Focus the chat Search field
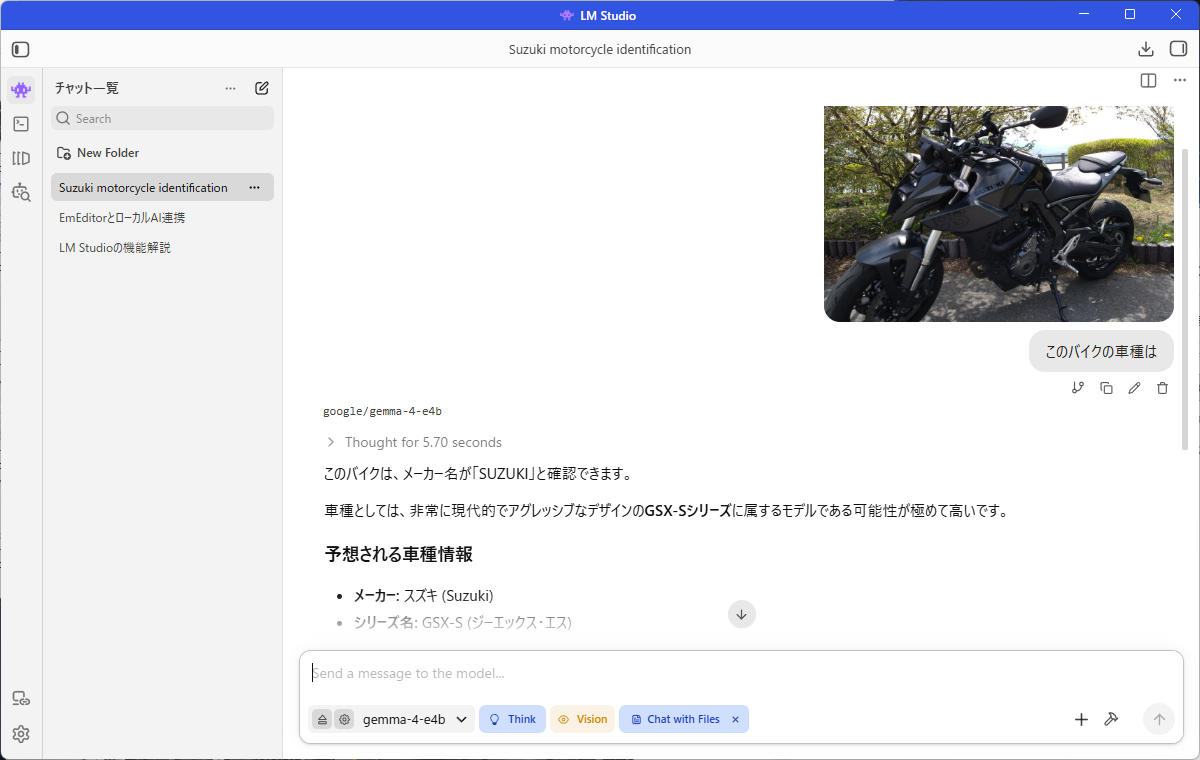Viewport: 1200px width, 760px height. pos(162,118)
